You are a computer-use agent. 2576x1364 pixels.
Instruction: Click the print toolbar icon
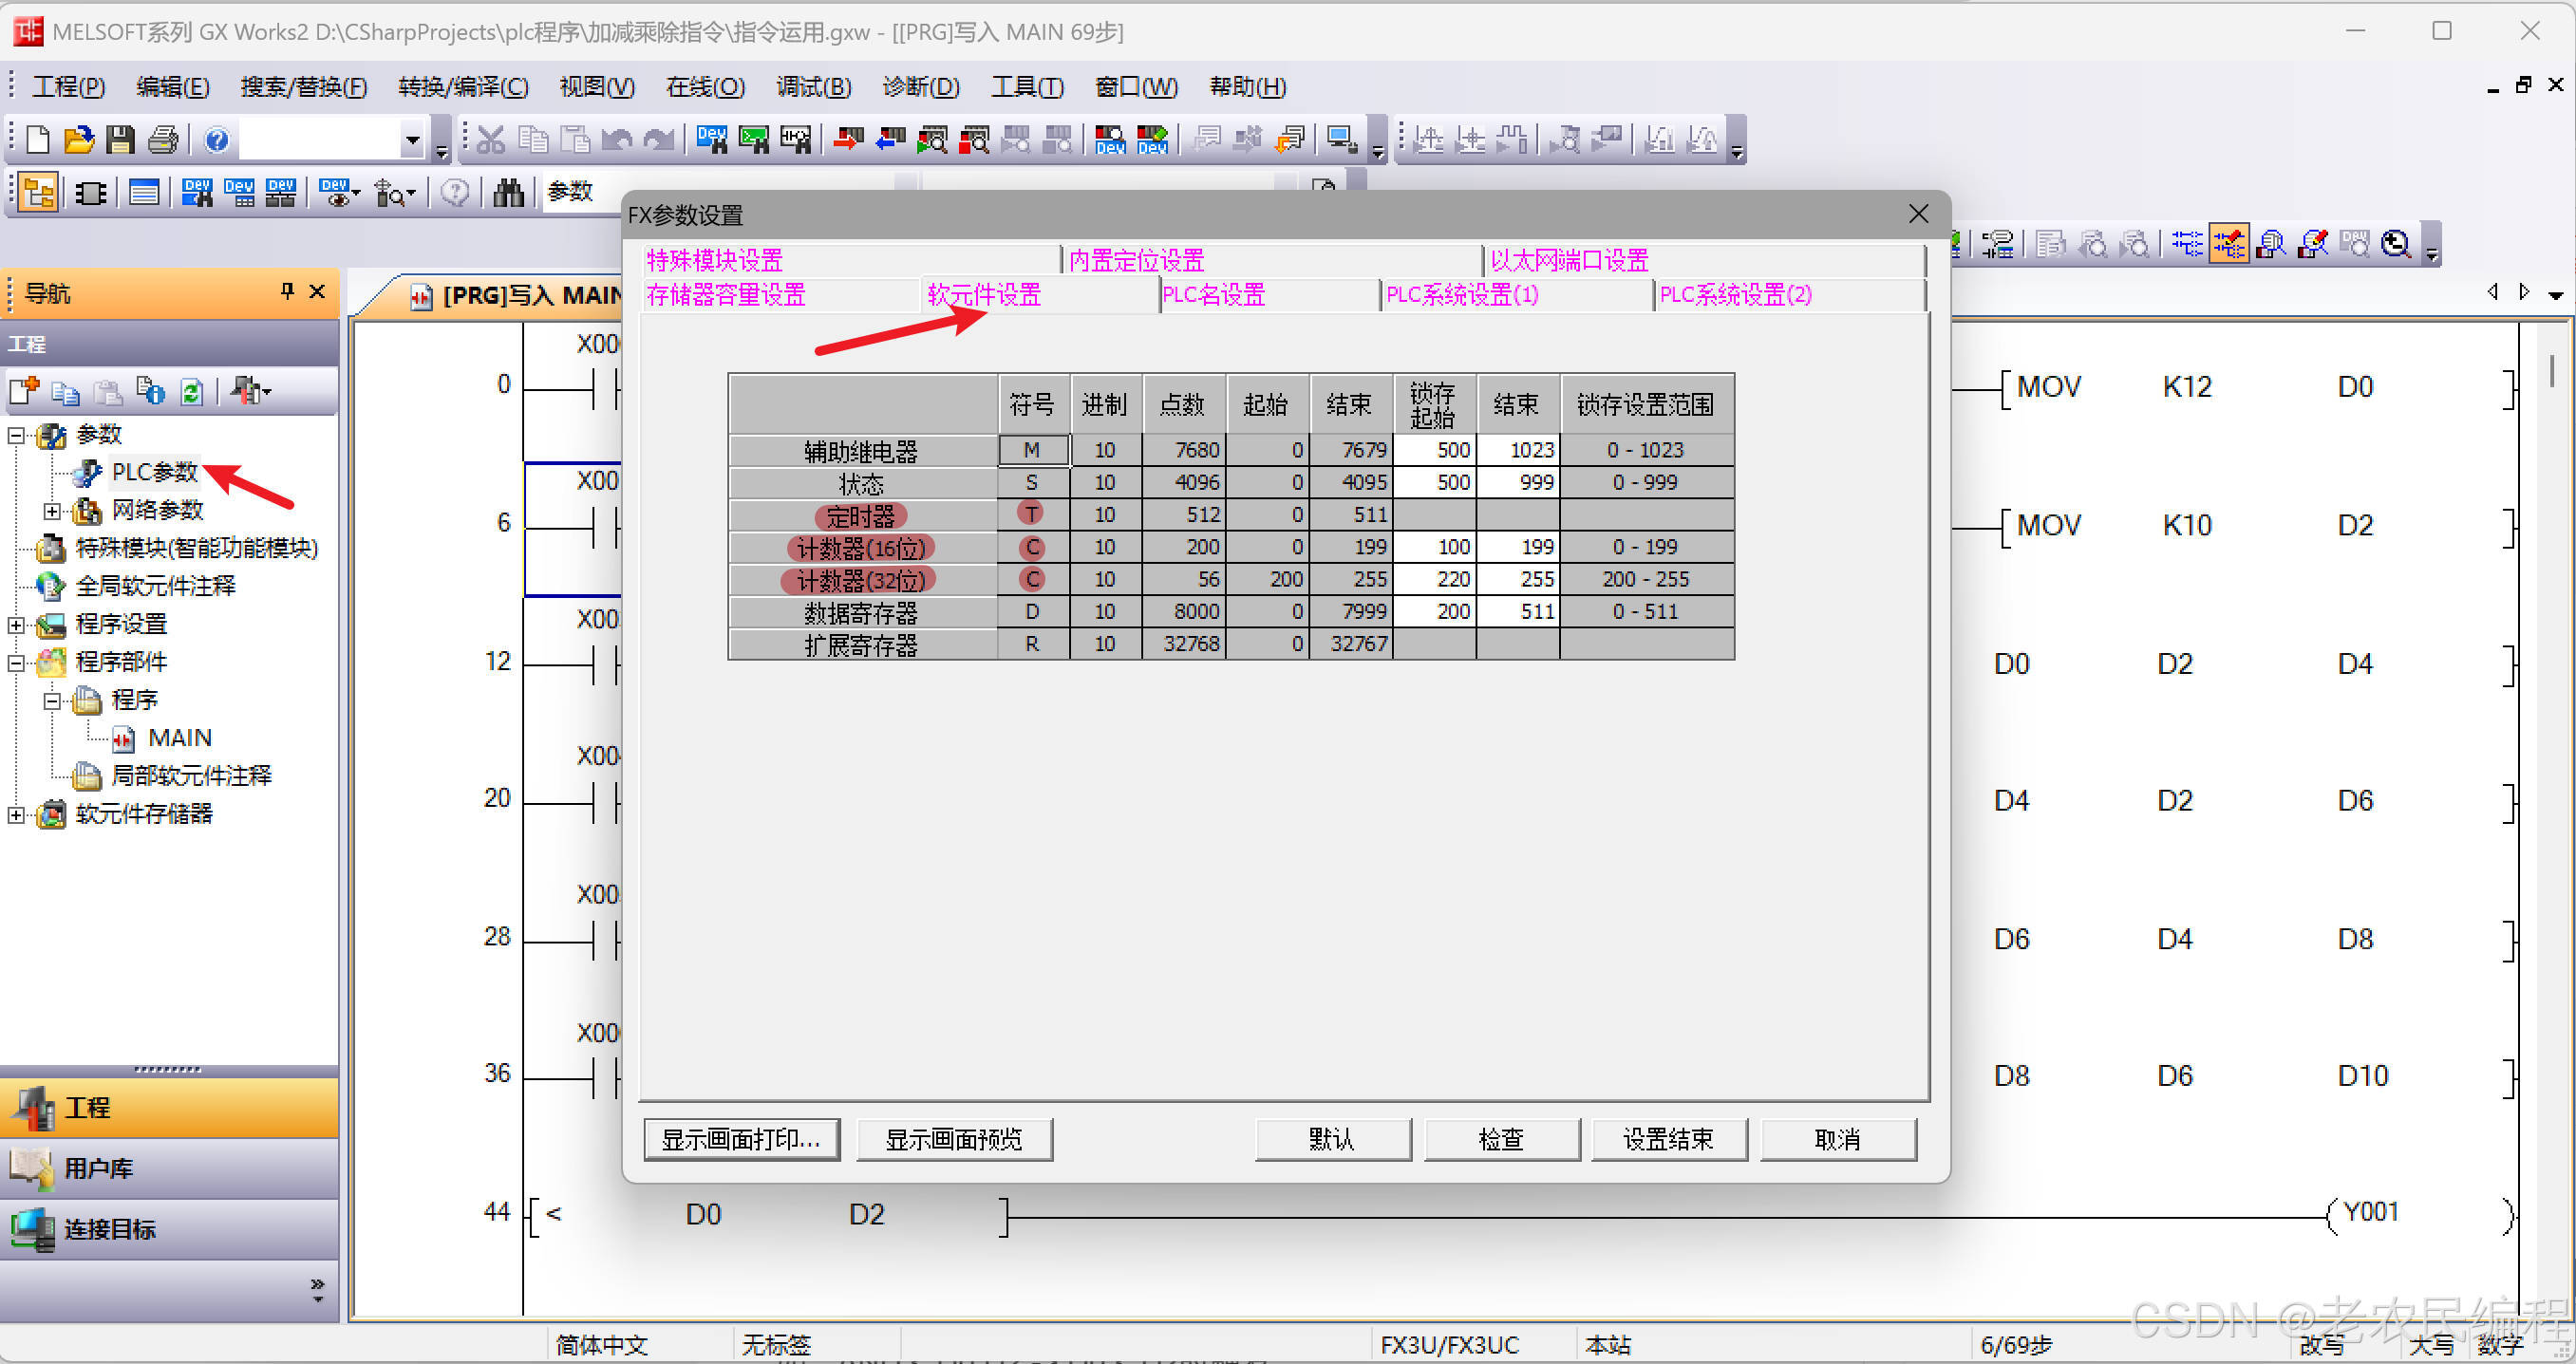click(x=163, y=139)
